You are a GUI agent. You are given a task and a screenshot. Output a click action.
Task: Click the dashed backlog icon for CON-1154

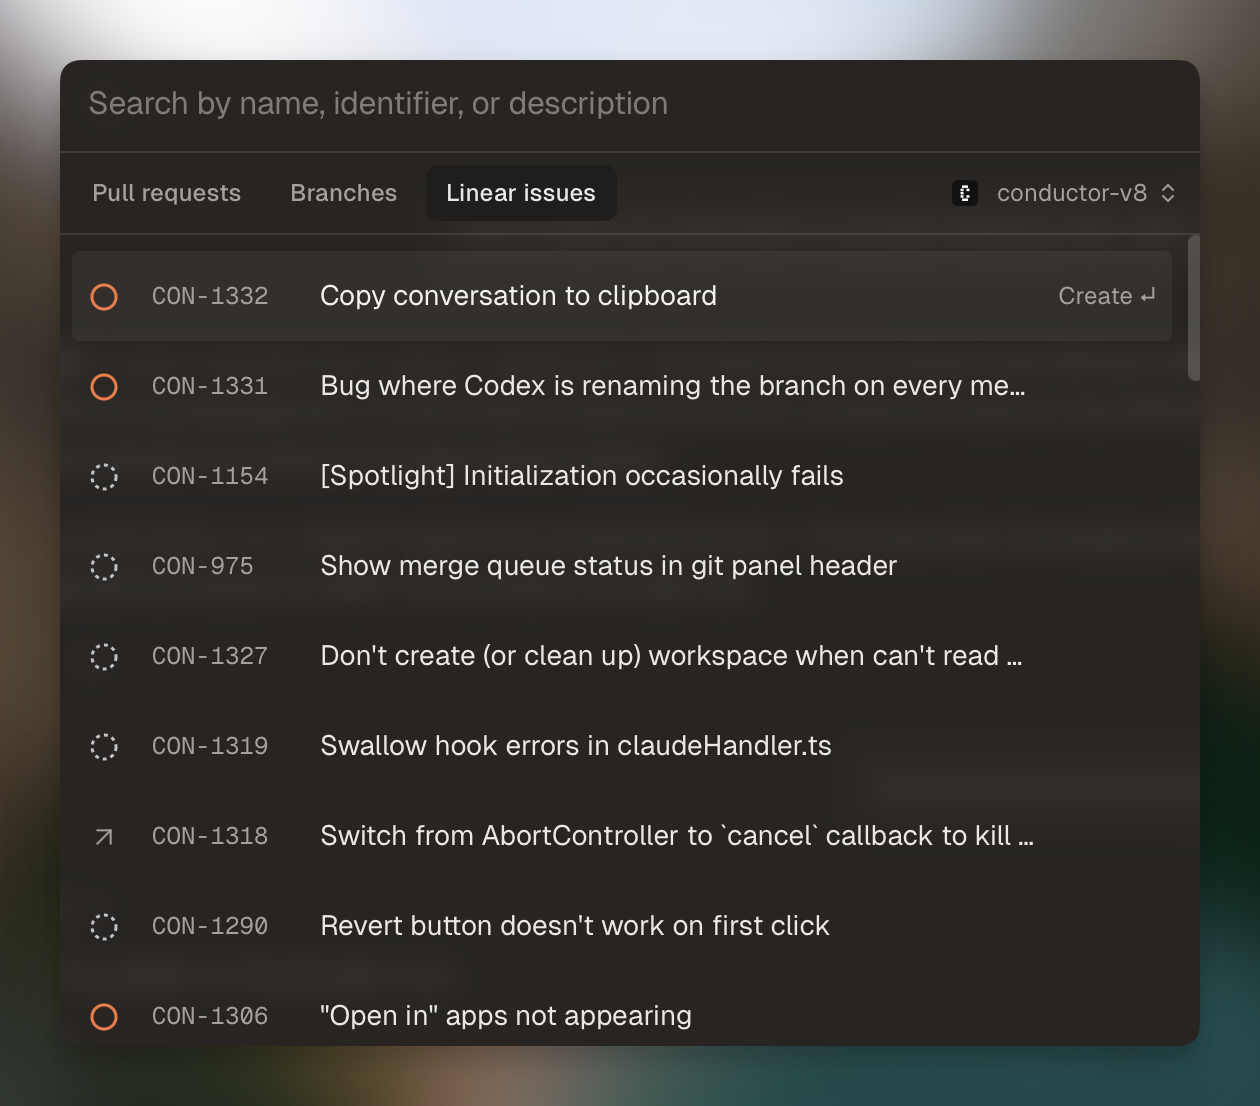click(104, 477)
